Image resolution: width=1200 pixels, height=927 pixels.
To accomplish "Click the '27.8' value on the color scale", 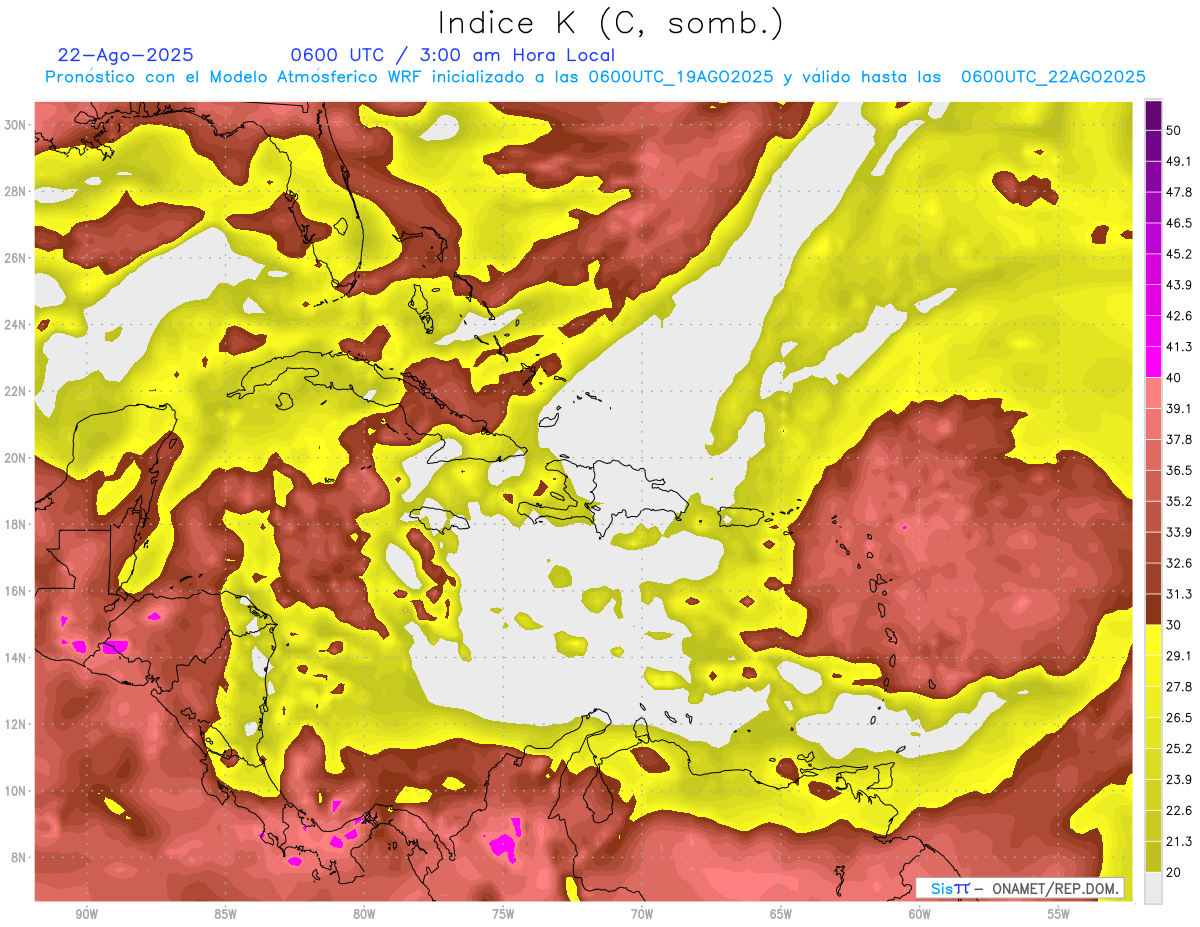I will click(1179, 687).
